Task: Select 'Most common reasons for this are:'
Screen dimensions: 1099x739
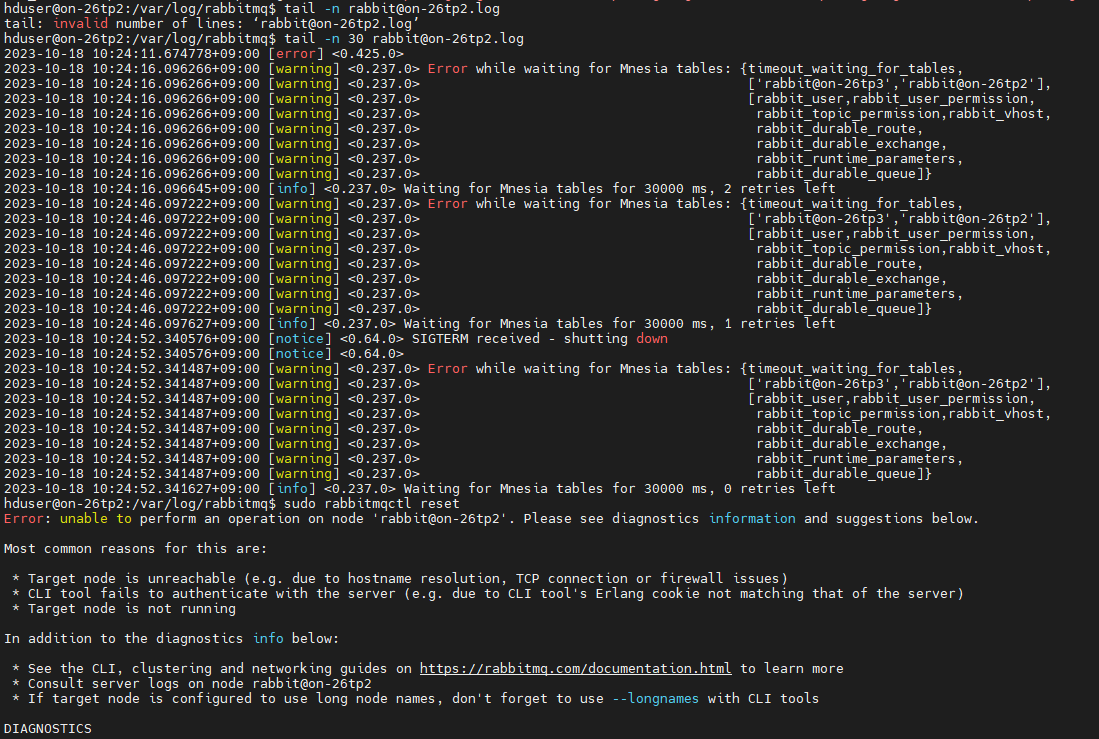Action: click(x=135, y=549)
